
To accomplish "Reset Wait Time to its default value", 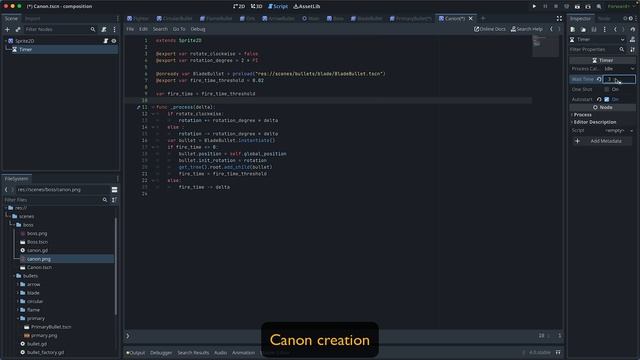I will pos(599,79).
